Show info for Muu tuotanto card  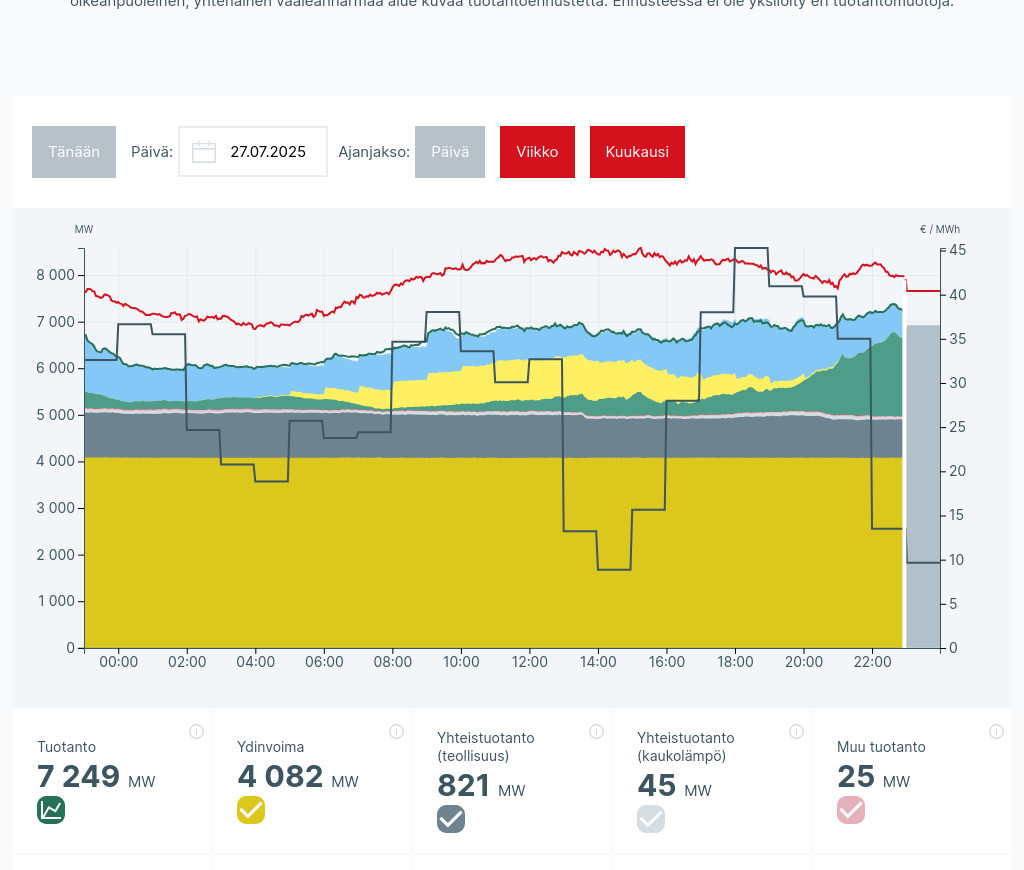996,731
